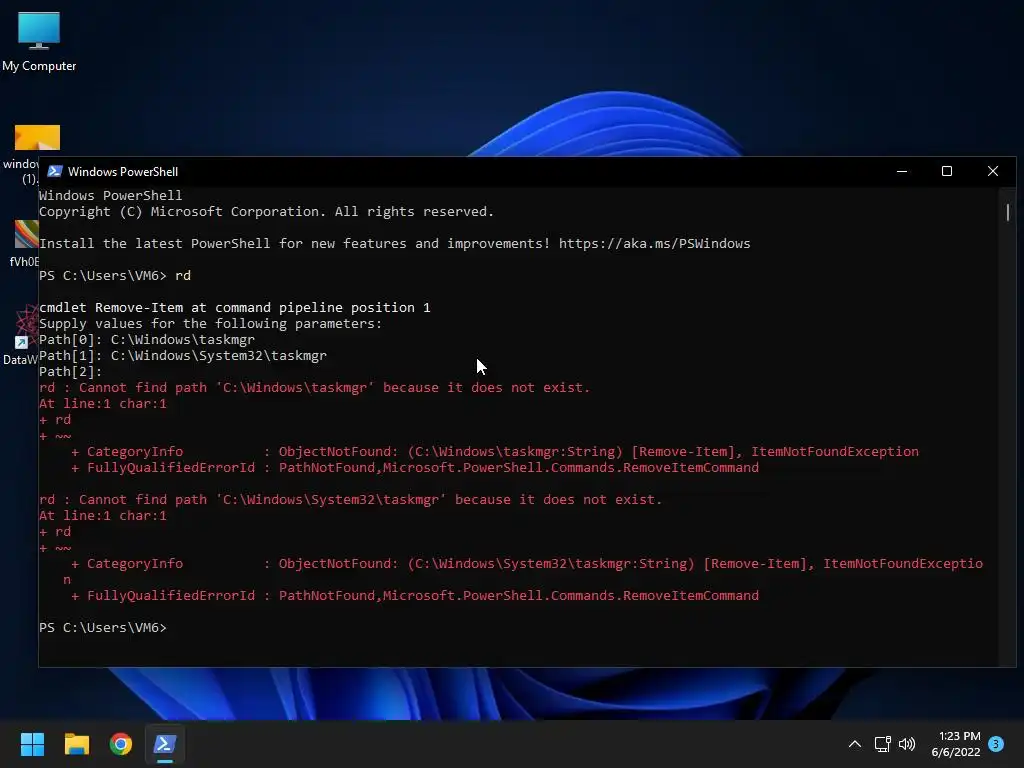
Task: Maximize the Windows PowerShell window
Action: pos(947,171)
